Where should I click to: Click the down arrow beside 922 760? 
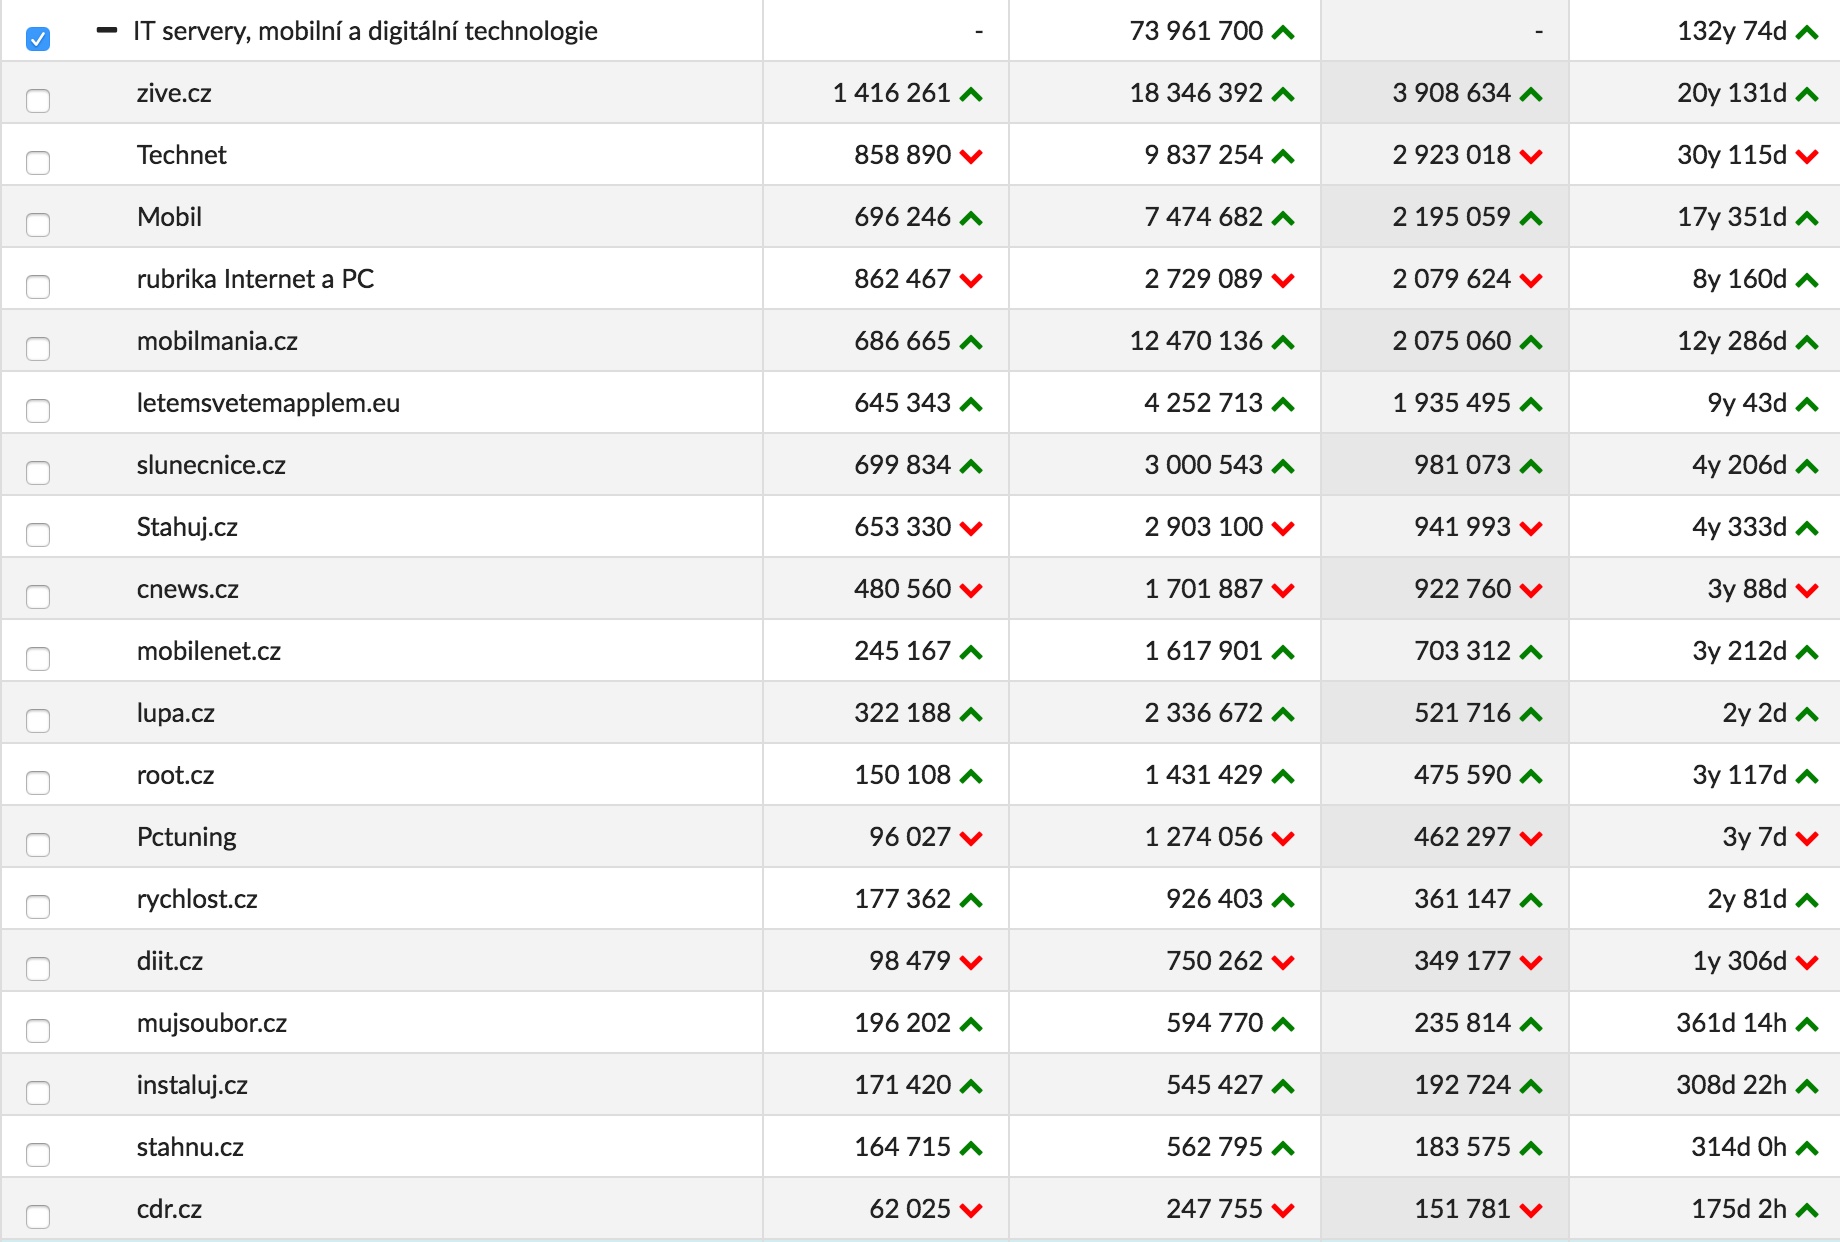pyautogui.click(x=1531, y=591)
